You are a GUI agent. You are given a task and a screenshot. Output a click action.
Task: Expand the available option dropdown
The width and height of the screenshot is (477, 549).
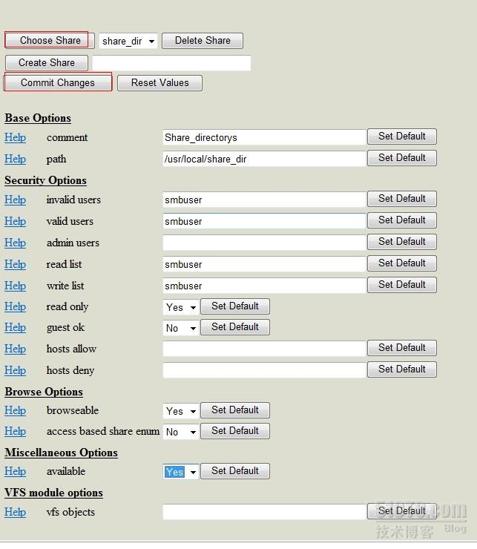click(181, 472)
